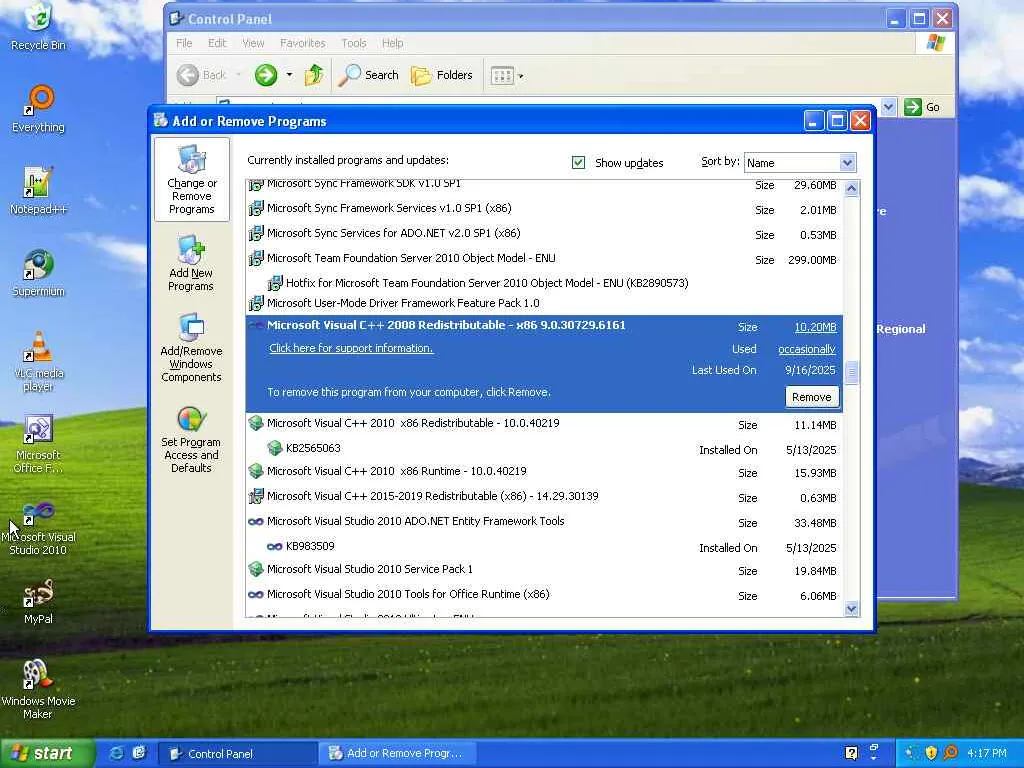This screenshot has width=1024, height=768.
Task: Click the Forward arrow in Control Panel toolbar
Action: tap(266, 75)
